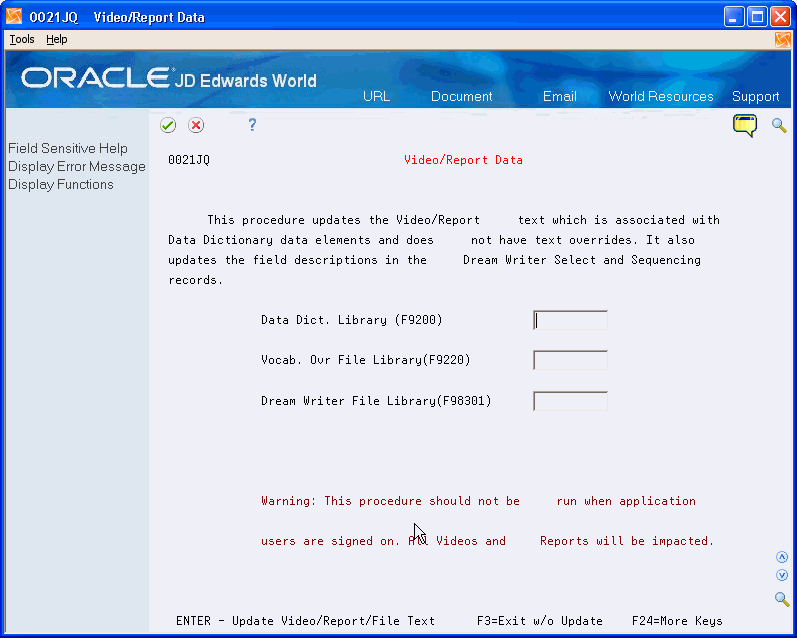Select Field Sensitive Help
This screenshot has height=638, width=797.
(68, 148)
